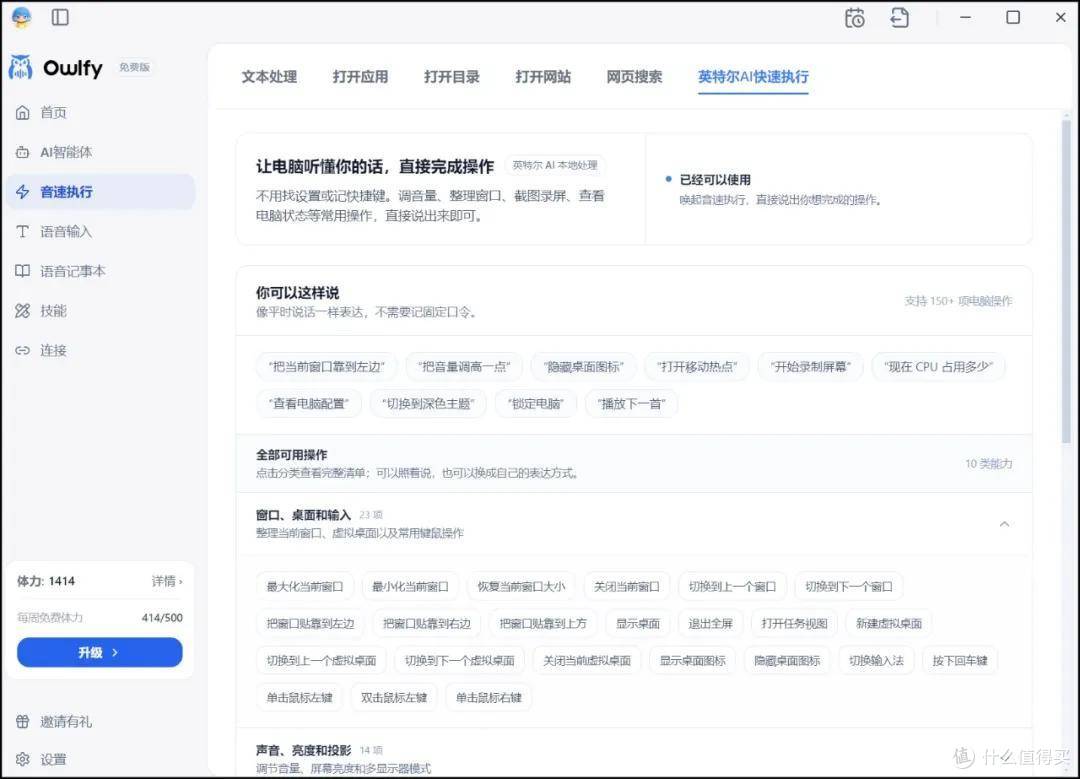The height and width of the screenshot is (779, 1080).
Task: Click the 免费版 badge next to Owlfy
Action: pos(134,67)
